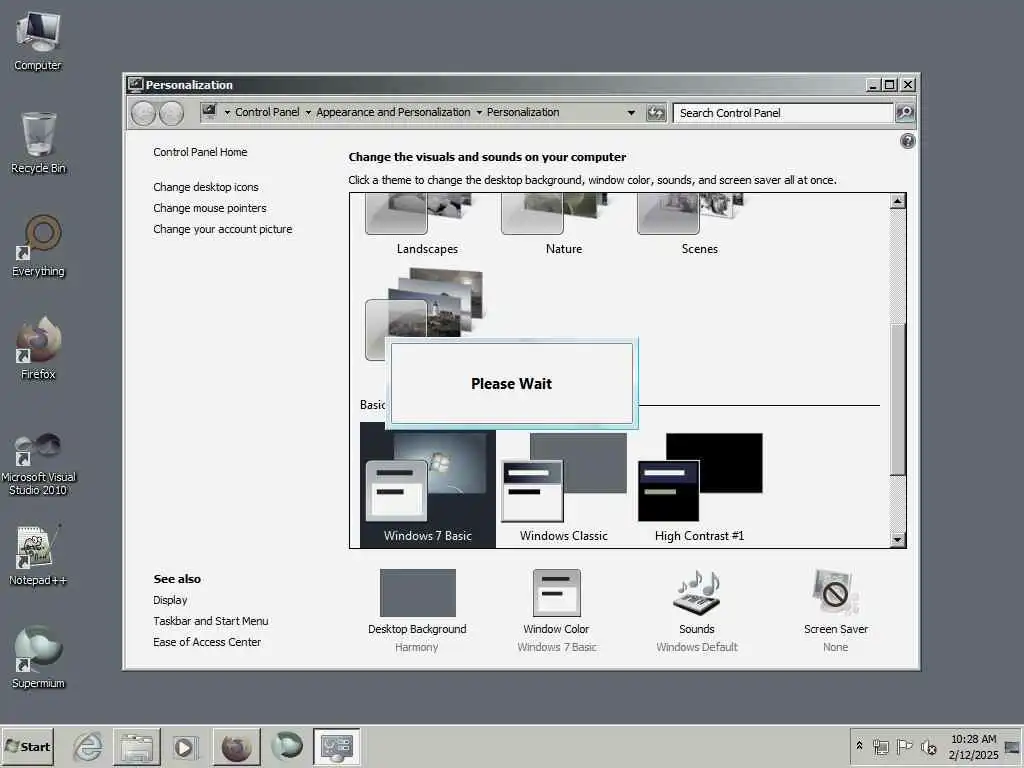Screen dimensions: 1024x768
Task: Click the volume speaker tray icon
Action: pyautogui.click(x=928, y=746)
